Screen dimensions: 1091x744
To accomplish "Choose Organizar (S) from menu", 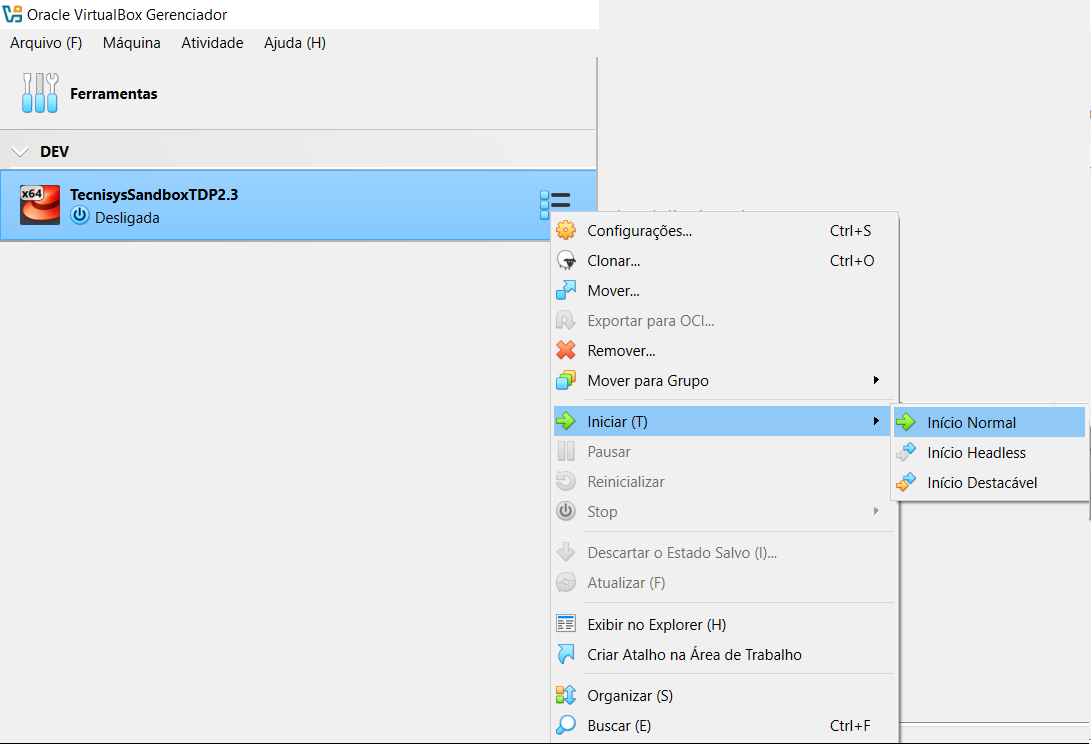I will [722, 695].
